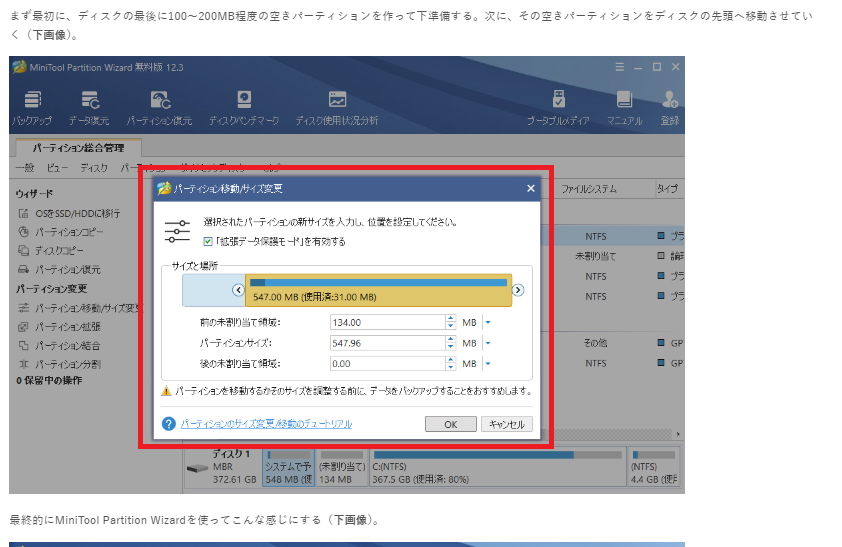
Task: Click the yellow partition block in size bar
Action: click(x=378, y=290)
